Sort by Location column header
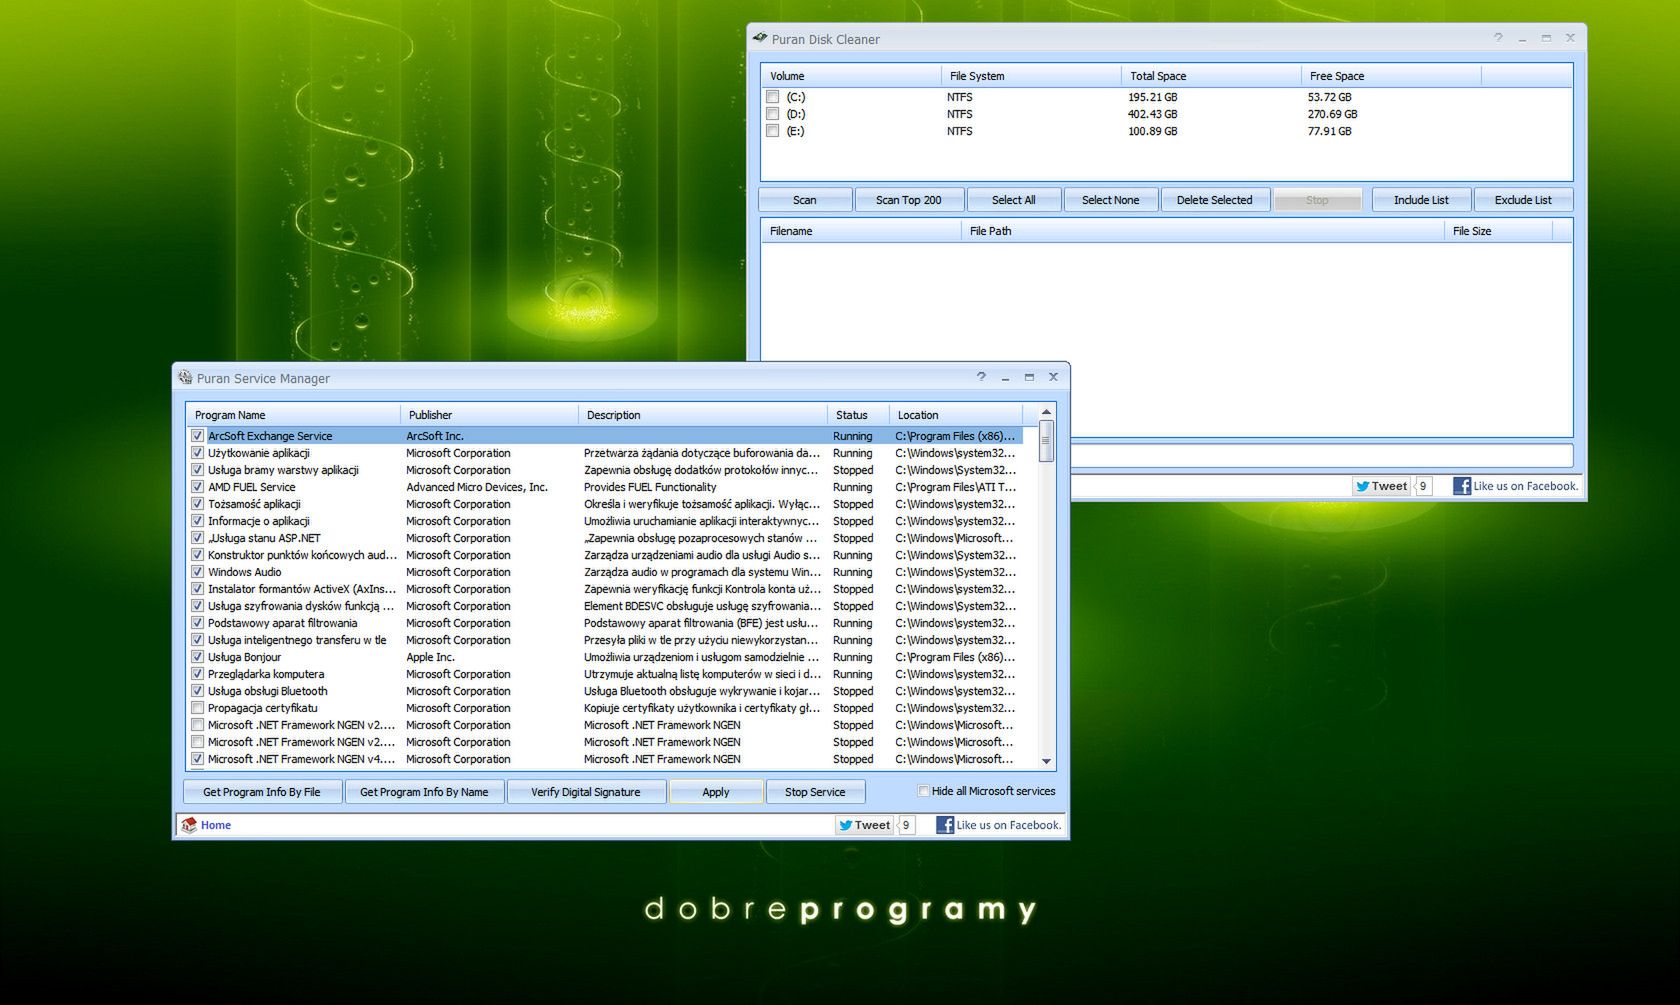Image resolution: width=1680 pixels, height=1005 pixels. (x=956, y=415)
